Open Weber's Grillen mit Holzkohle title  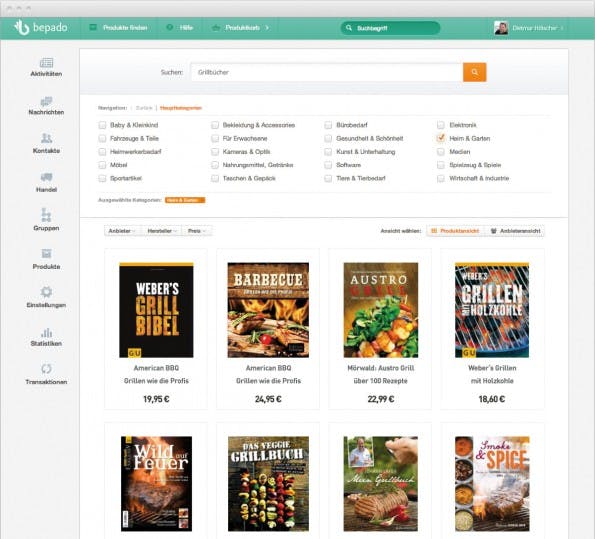coord(492,374)
